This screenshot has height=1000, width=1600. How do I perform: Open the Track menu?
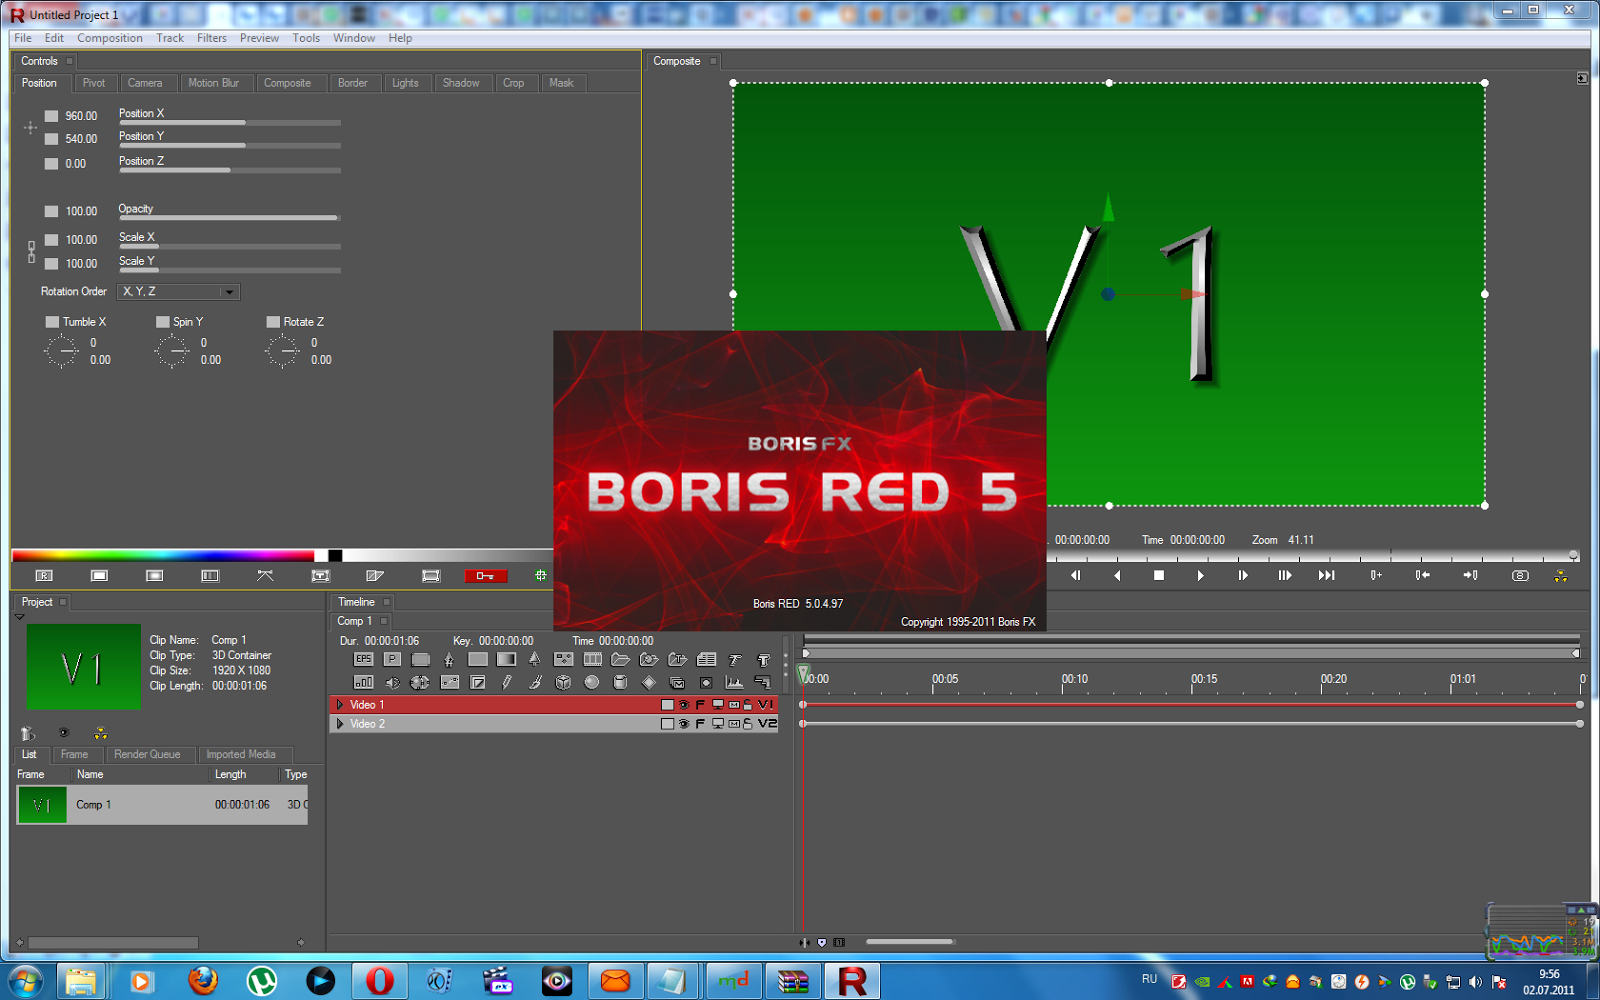(170, 38)
